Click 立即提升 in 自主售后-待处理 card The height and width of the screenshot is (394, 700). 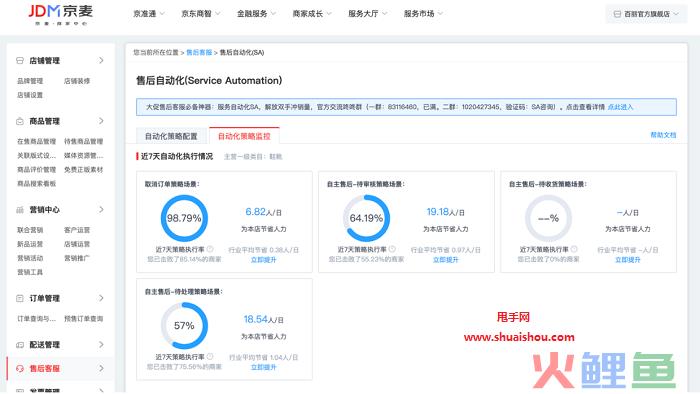click(x=263, y=367)
